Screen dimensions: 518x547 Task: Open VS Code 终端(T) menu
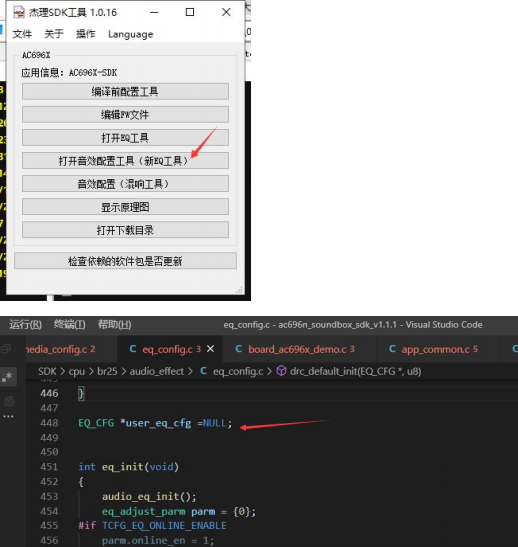69,324
